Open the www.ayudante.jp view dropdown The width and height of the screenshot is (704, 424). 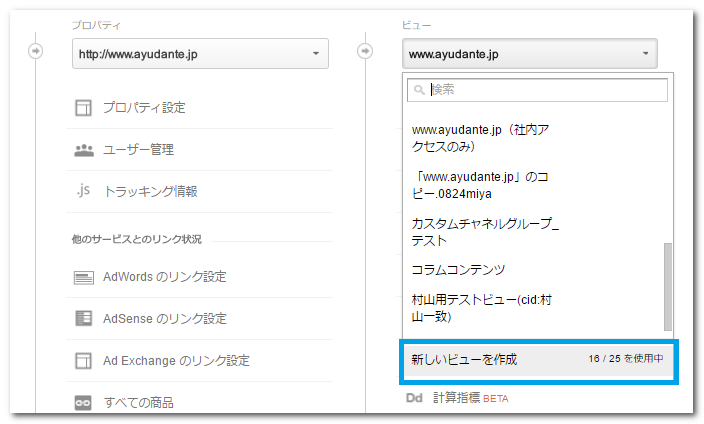(x=530, y=54)
